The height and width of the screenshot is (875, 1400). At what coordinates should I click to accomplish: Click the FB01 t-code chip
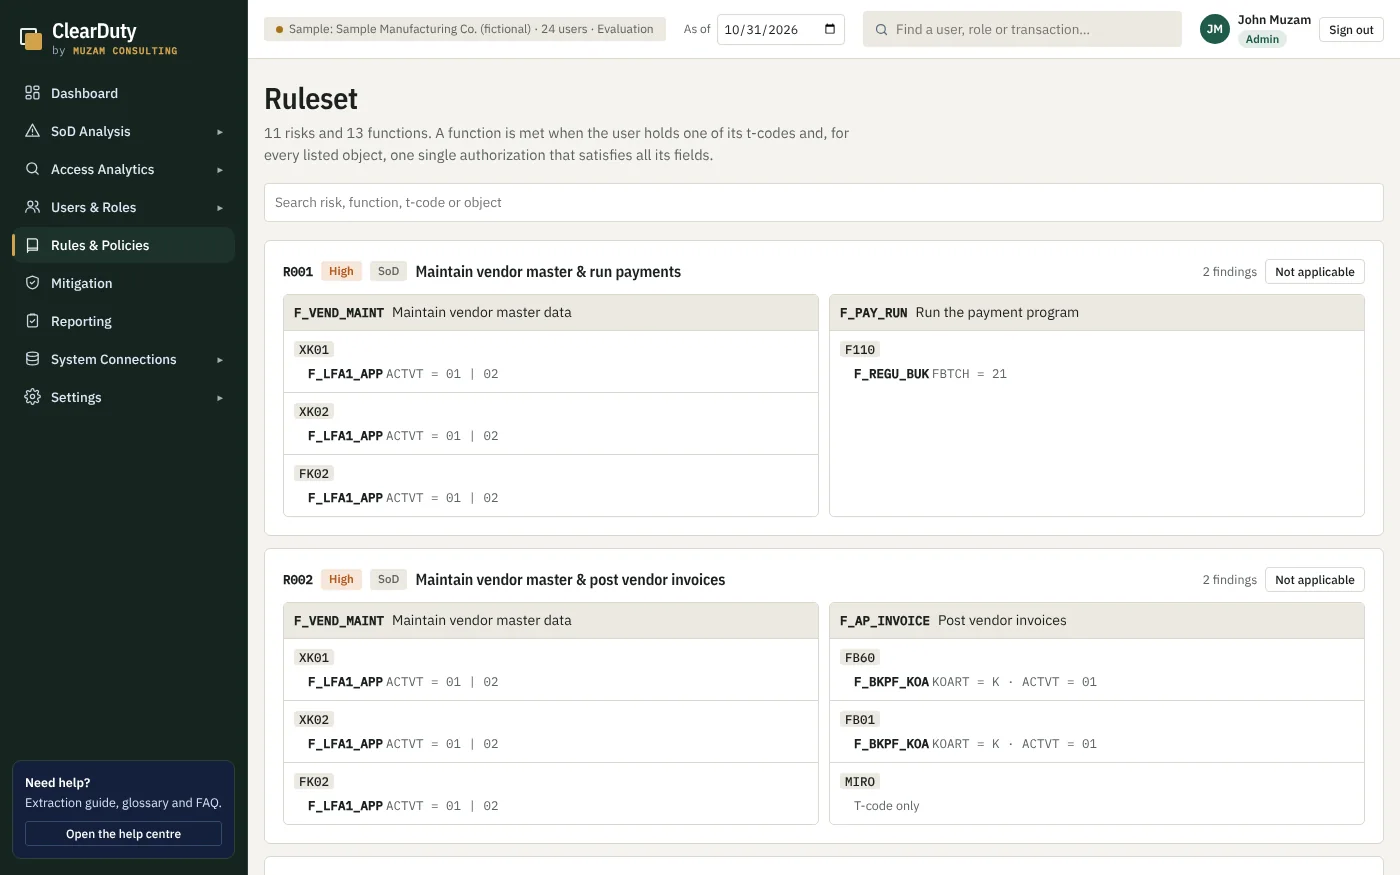(860, 720)
